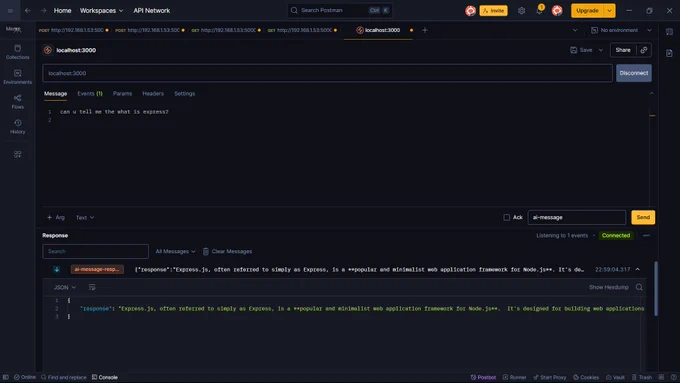The width and height of the screenshot is (680, 383).
Task: Open the Upgrade dropdown arrow
Action: coord(609,10)
